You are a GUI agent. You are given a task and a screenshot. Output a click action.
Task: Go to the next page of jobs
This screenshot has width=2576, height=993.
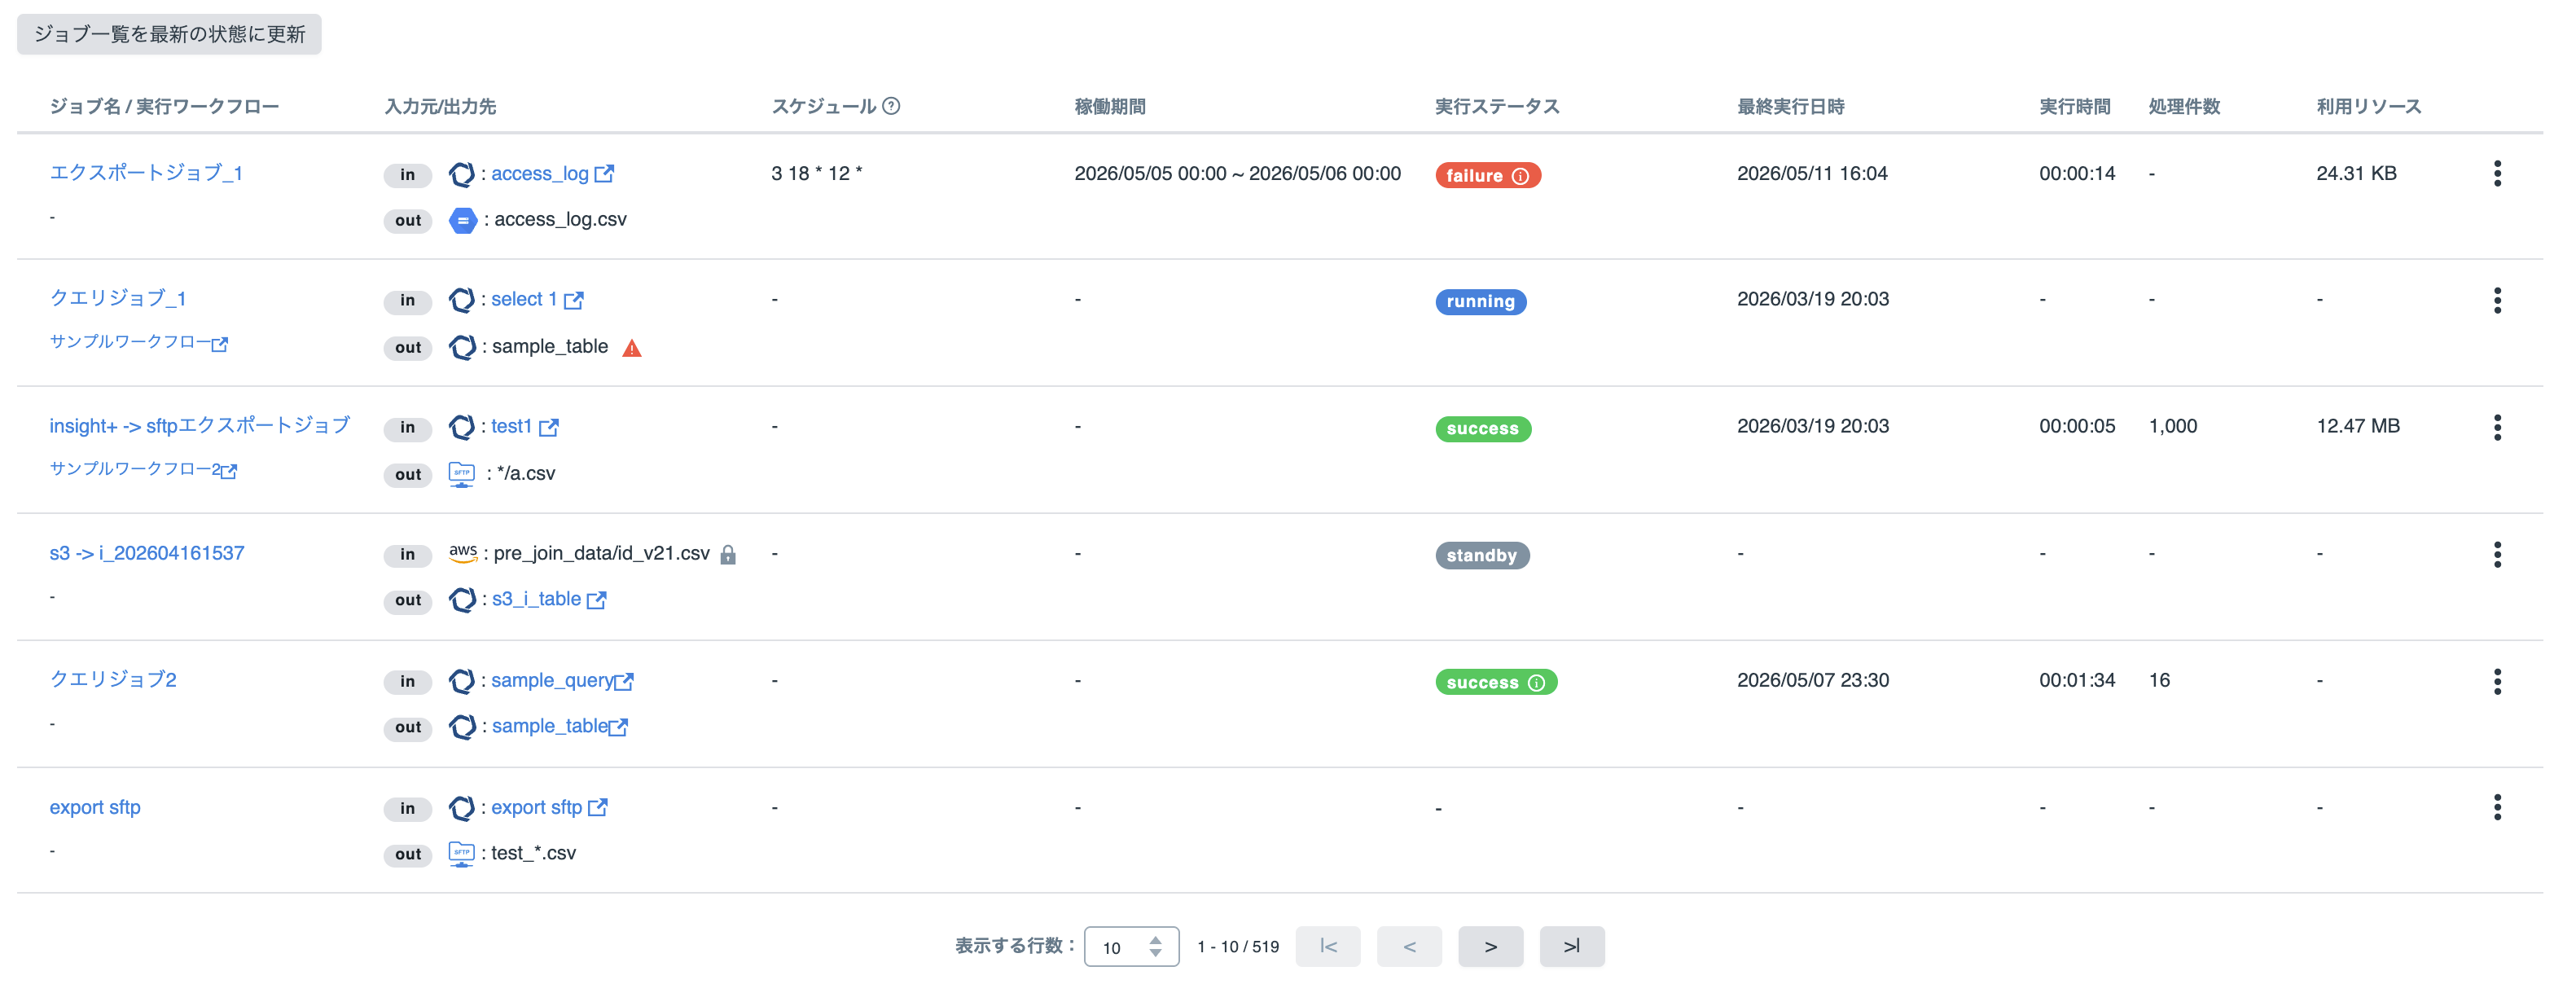pos(1490,947)
